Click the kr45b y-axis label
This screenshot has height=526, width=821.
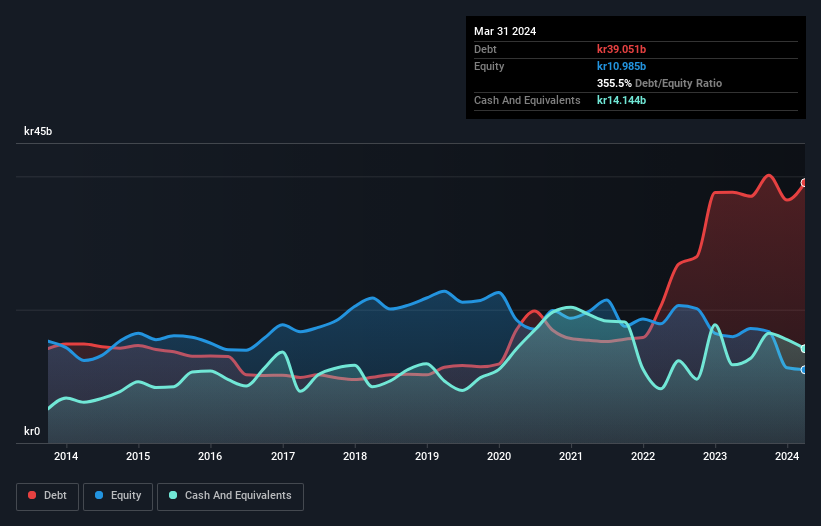38,131
